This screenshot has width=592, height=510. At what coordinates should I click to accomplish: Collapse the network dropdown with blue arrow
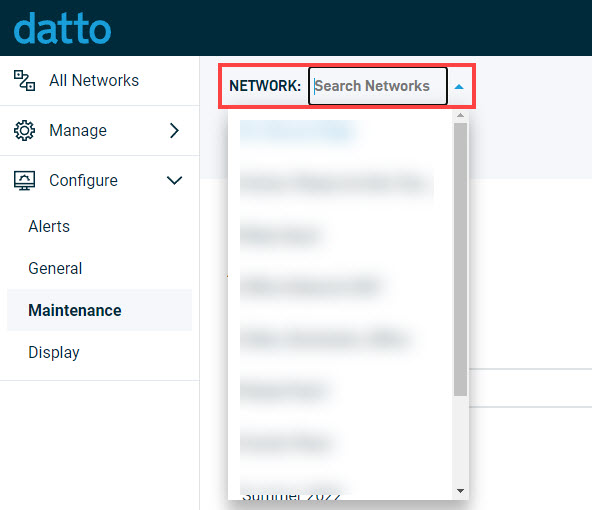click(459, 87)
